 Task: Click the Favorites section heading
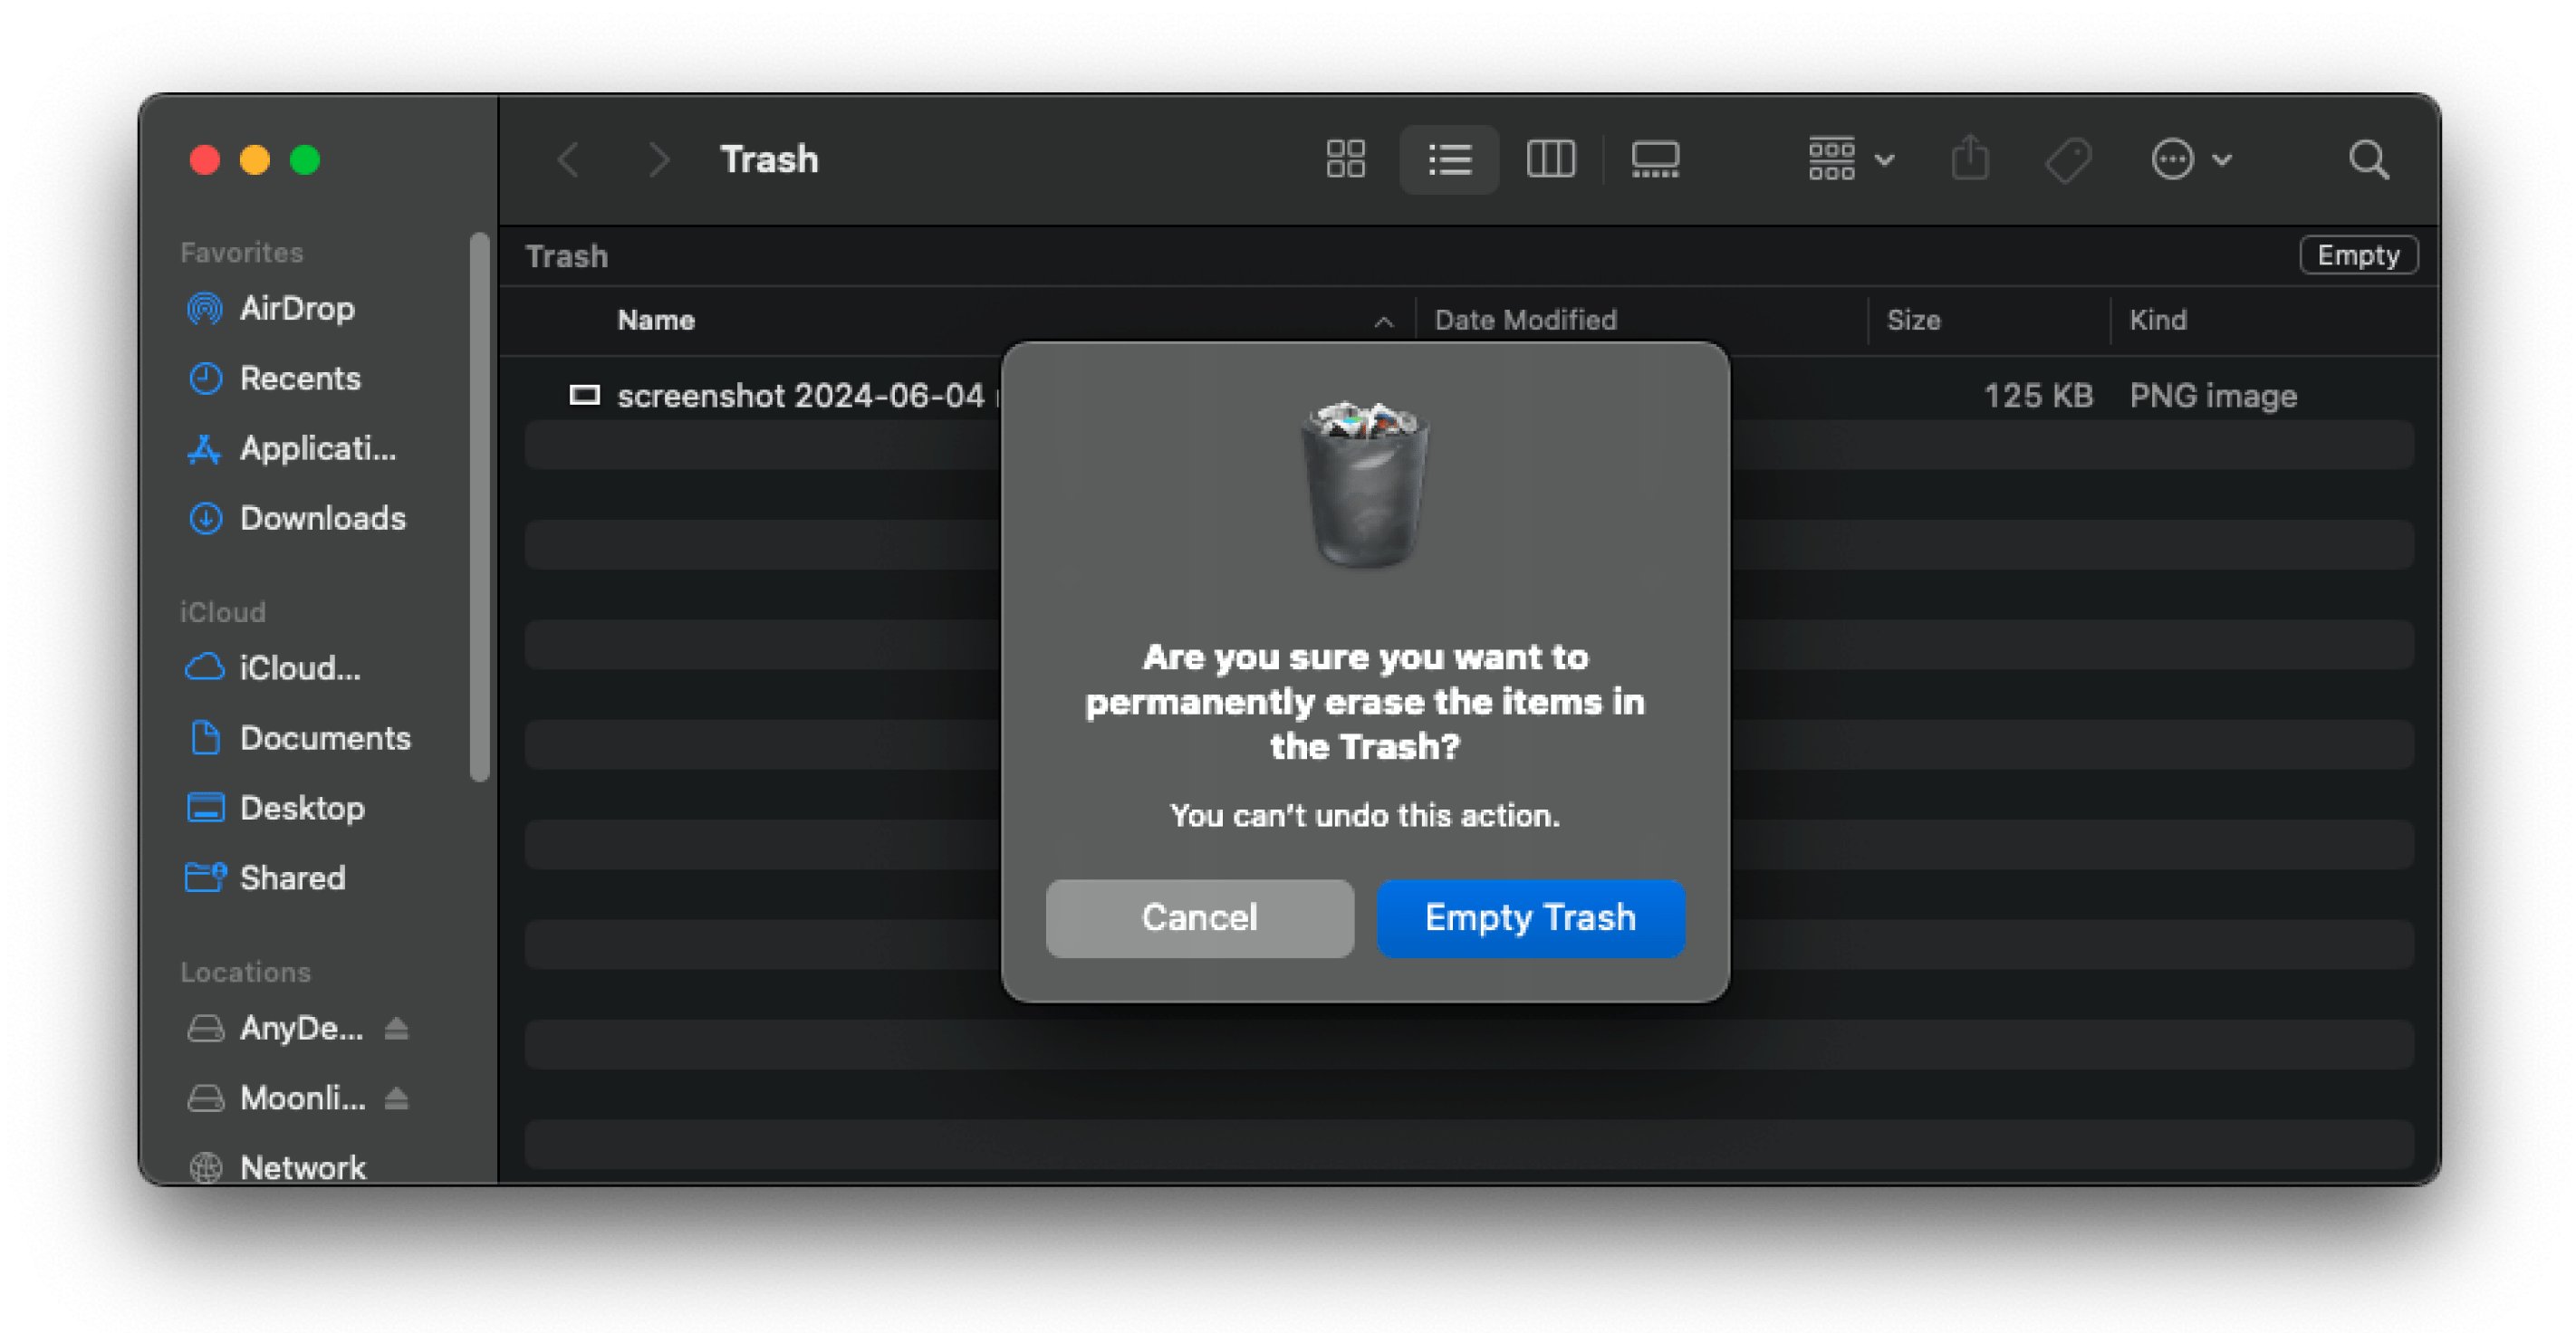tap(241, 252)
